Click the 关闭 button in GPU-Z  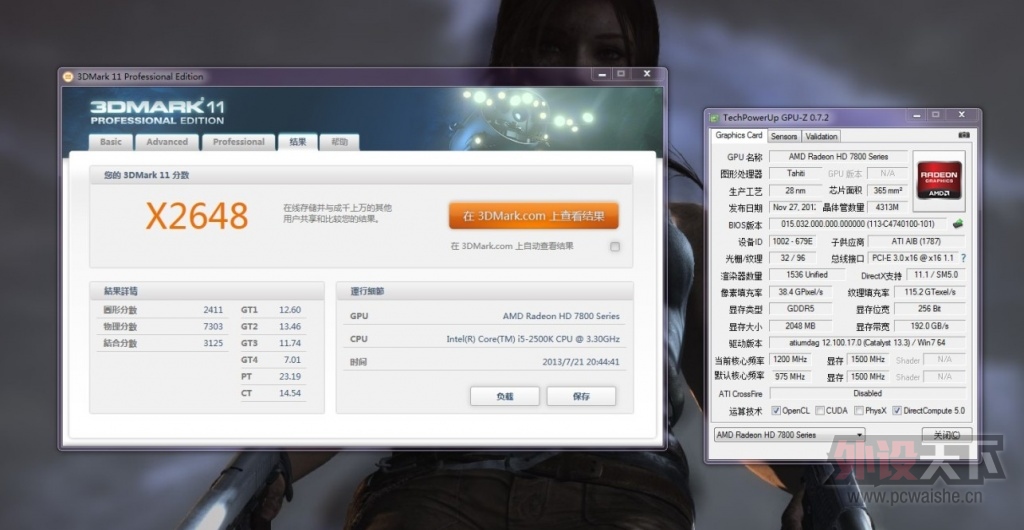click(x=946, y=435)
